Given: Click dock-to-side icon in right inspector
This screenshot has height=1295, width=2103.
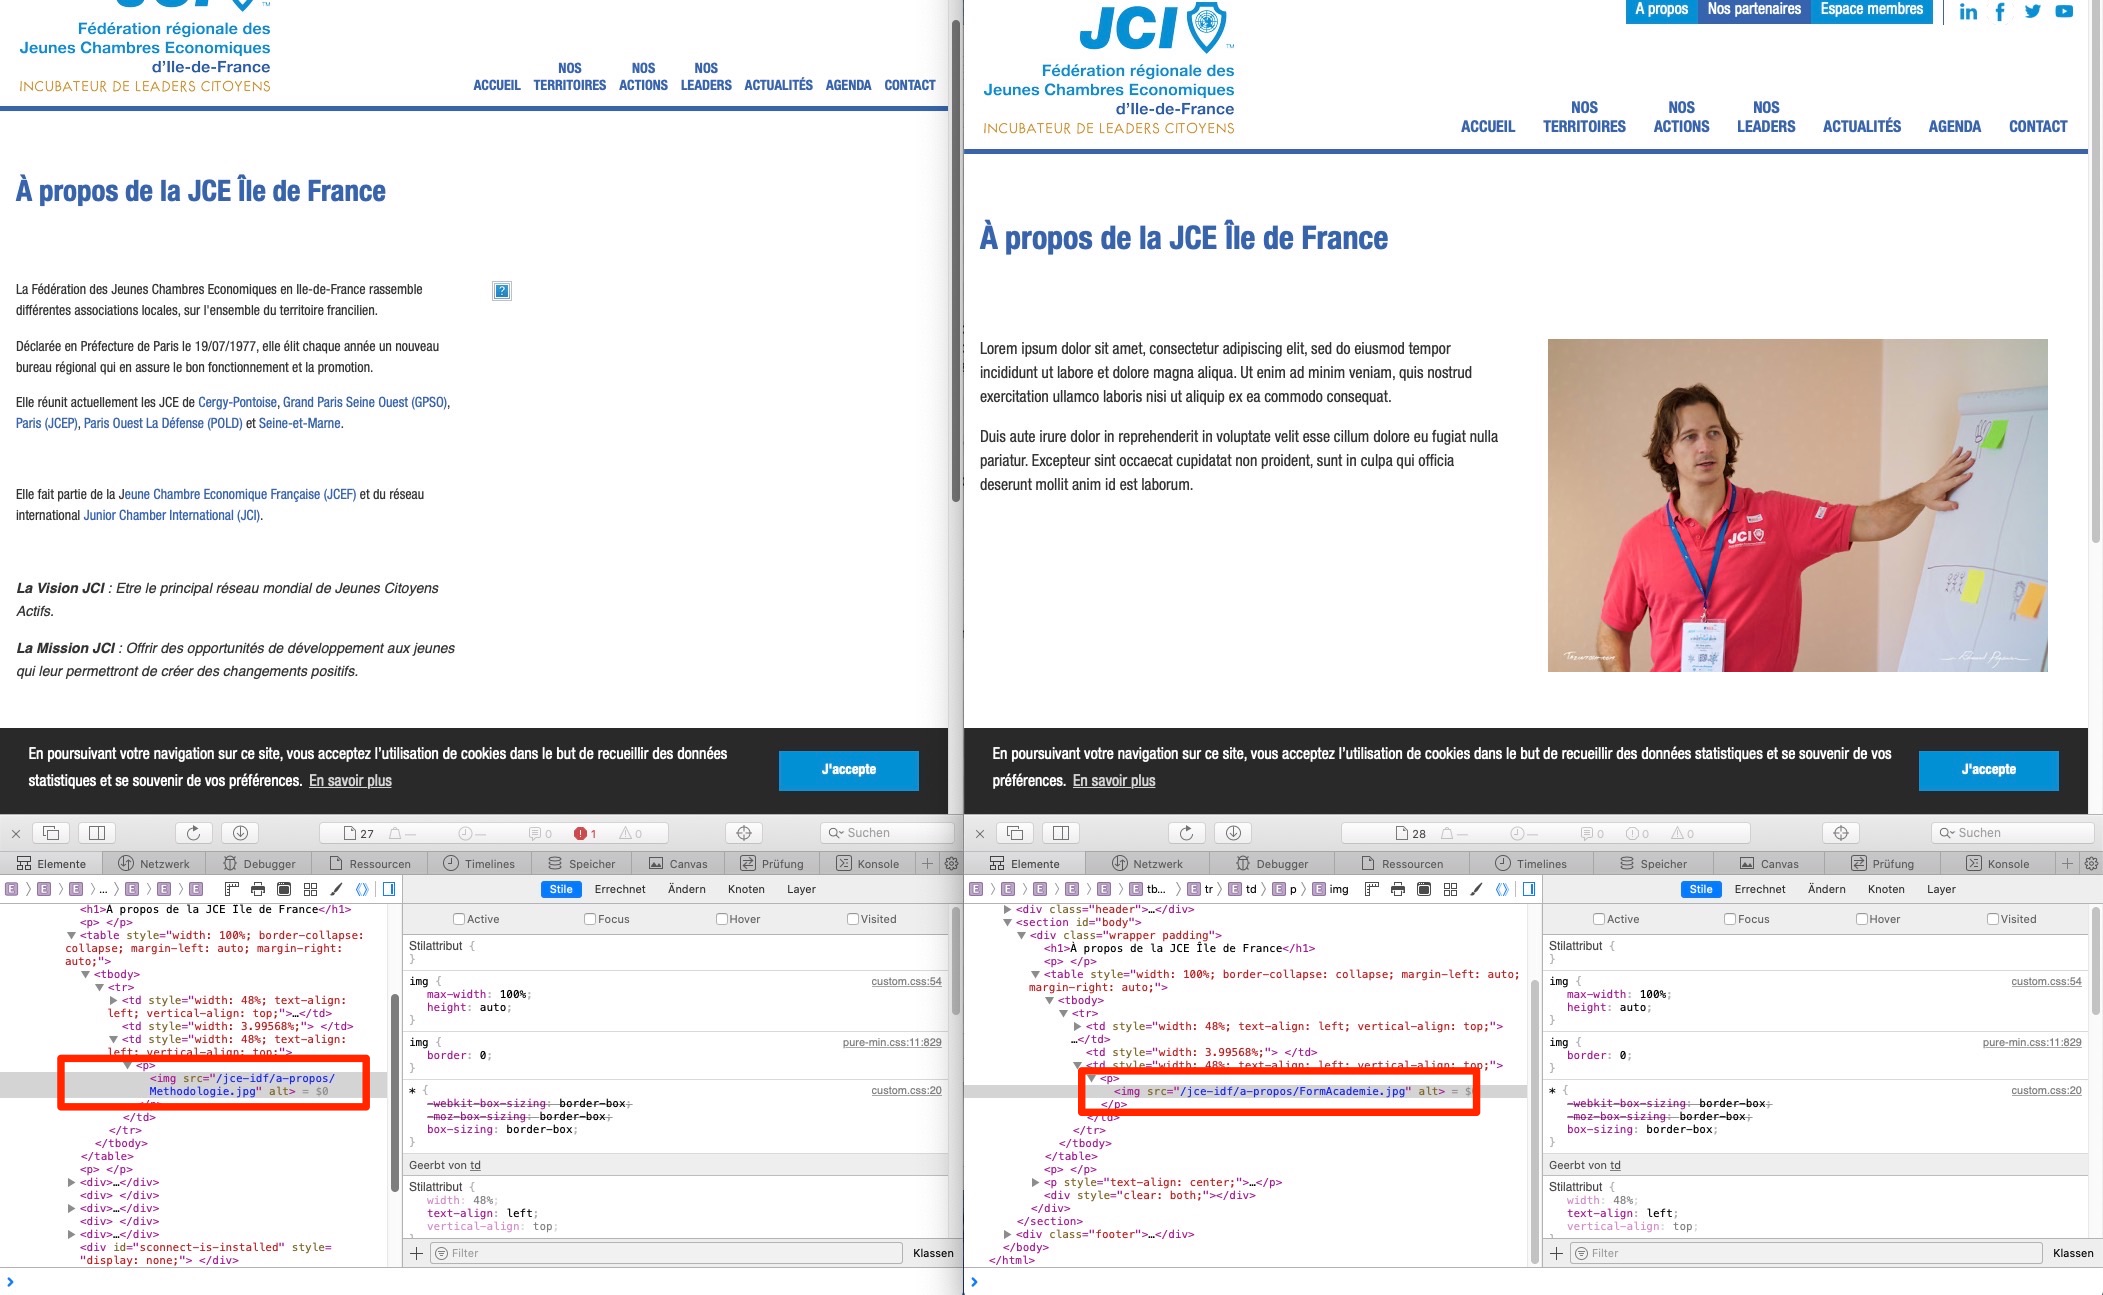Looking at the screenshot, I should [x=1061, y=833].
